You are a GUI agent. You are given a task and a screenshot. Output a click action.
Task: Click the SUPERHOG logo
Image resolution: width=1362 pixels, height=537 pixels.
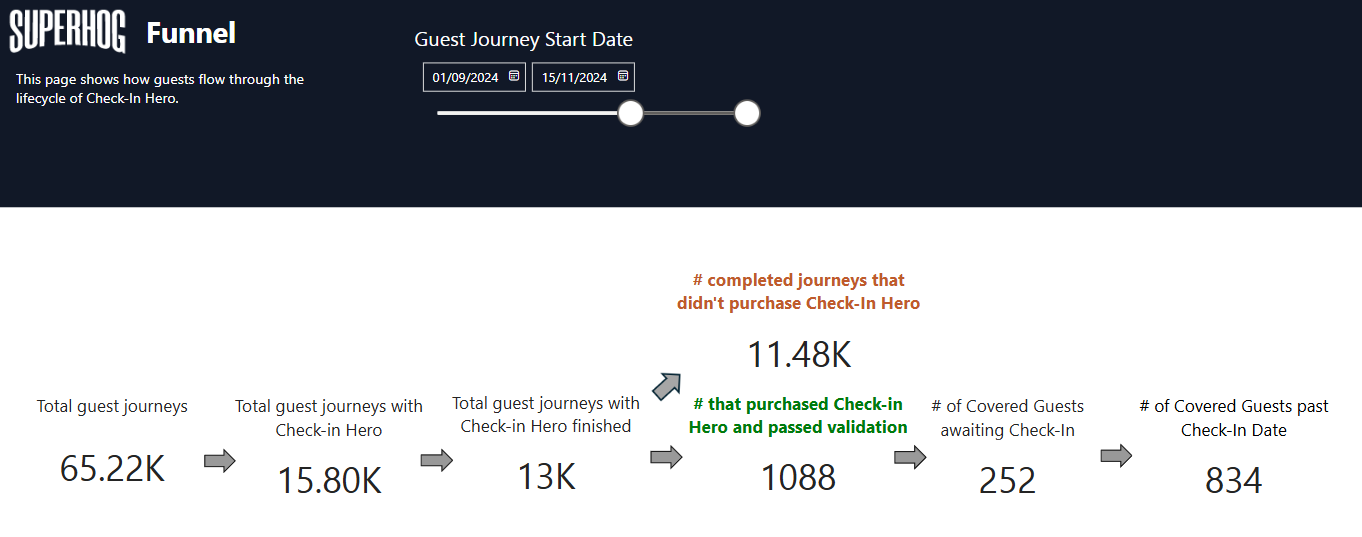point(68,33)
